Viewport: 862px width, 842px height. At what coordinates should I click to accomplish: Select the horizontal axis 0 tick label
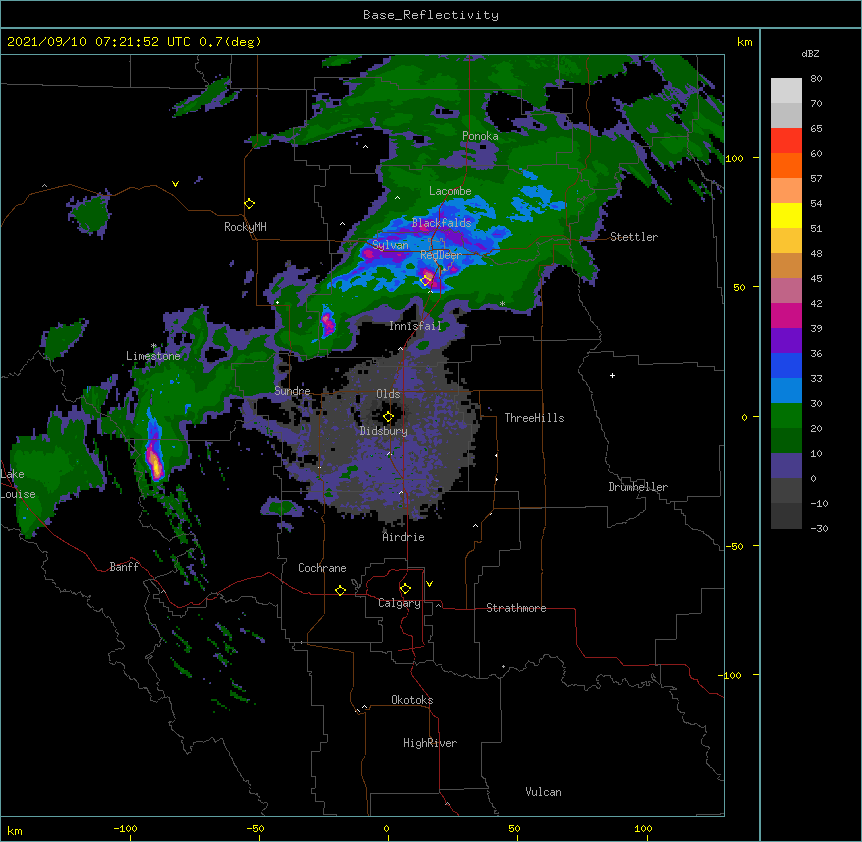pos(386,828)
